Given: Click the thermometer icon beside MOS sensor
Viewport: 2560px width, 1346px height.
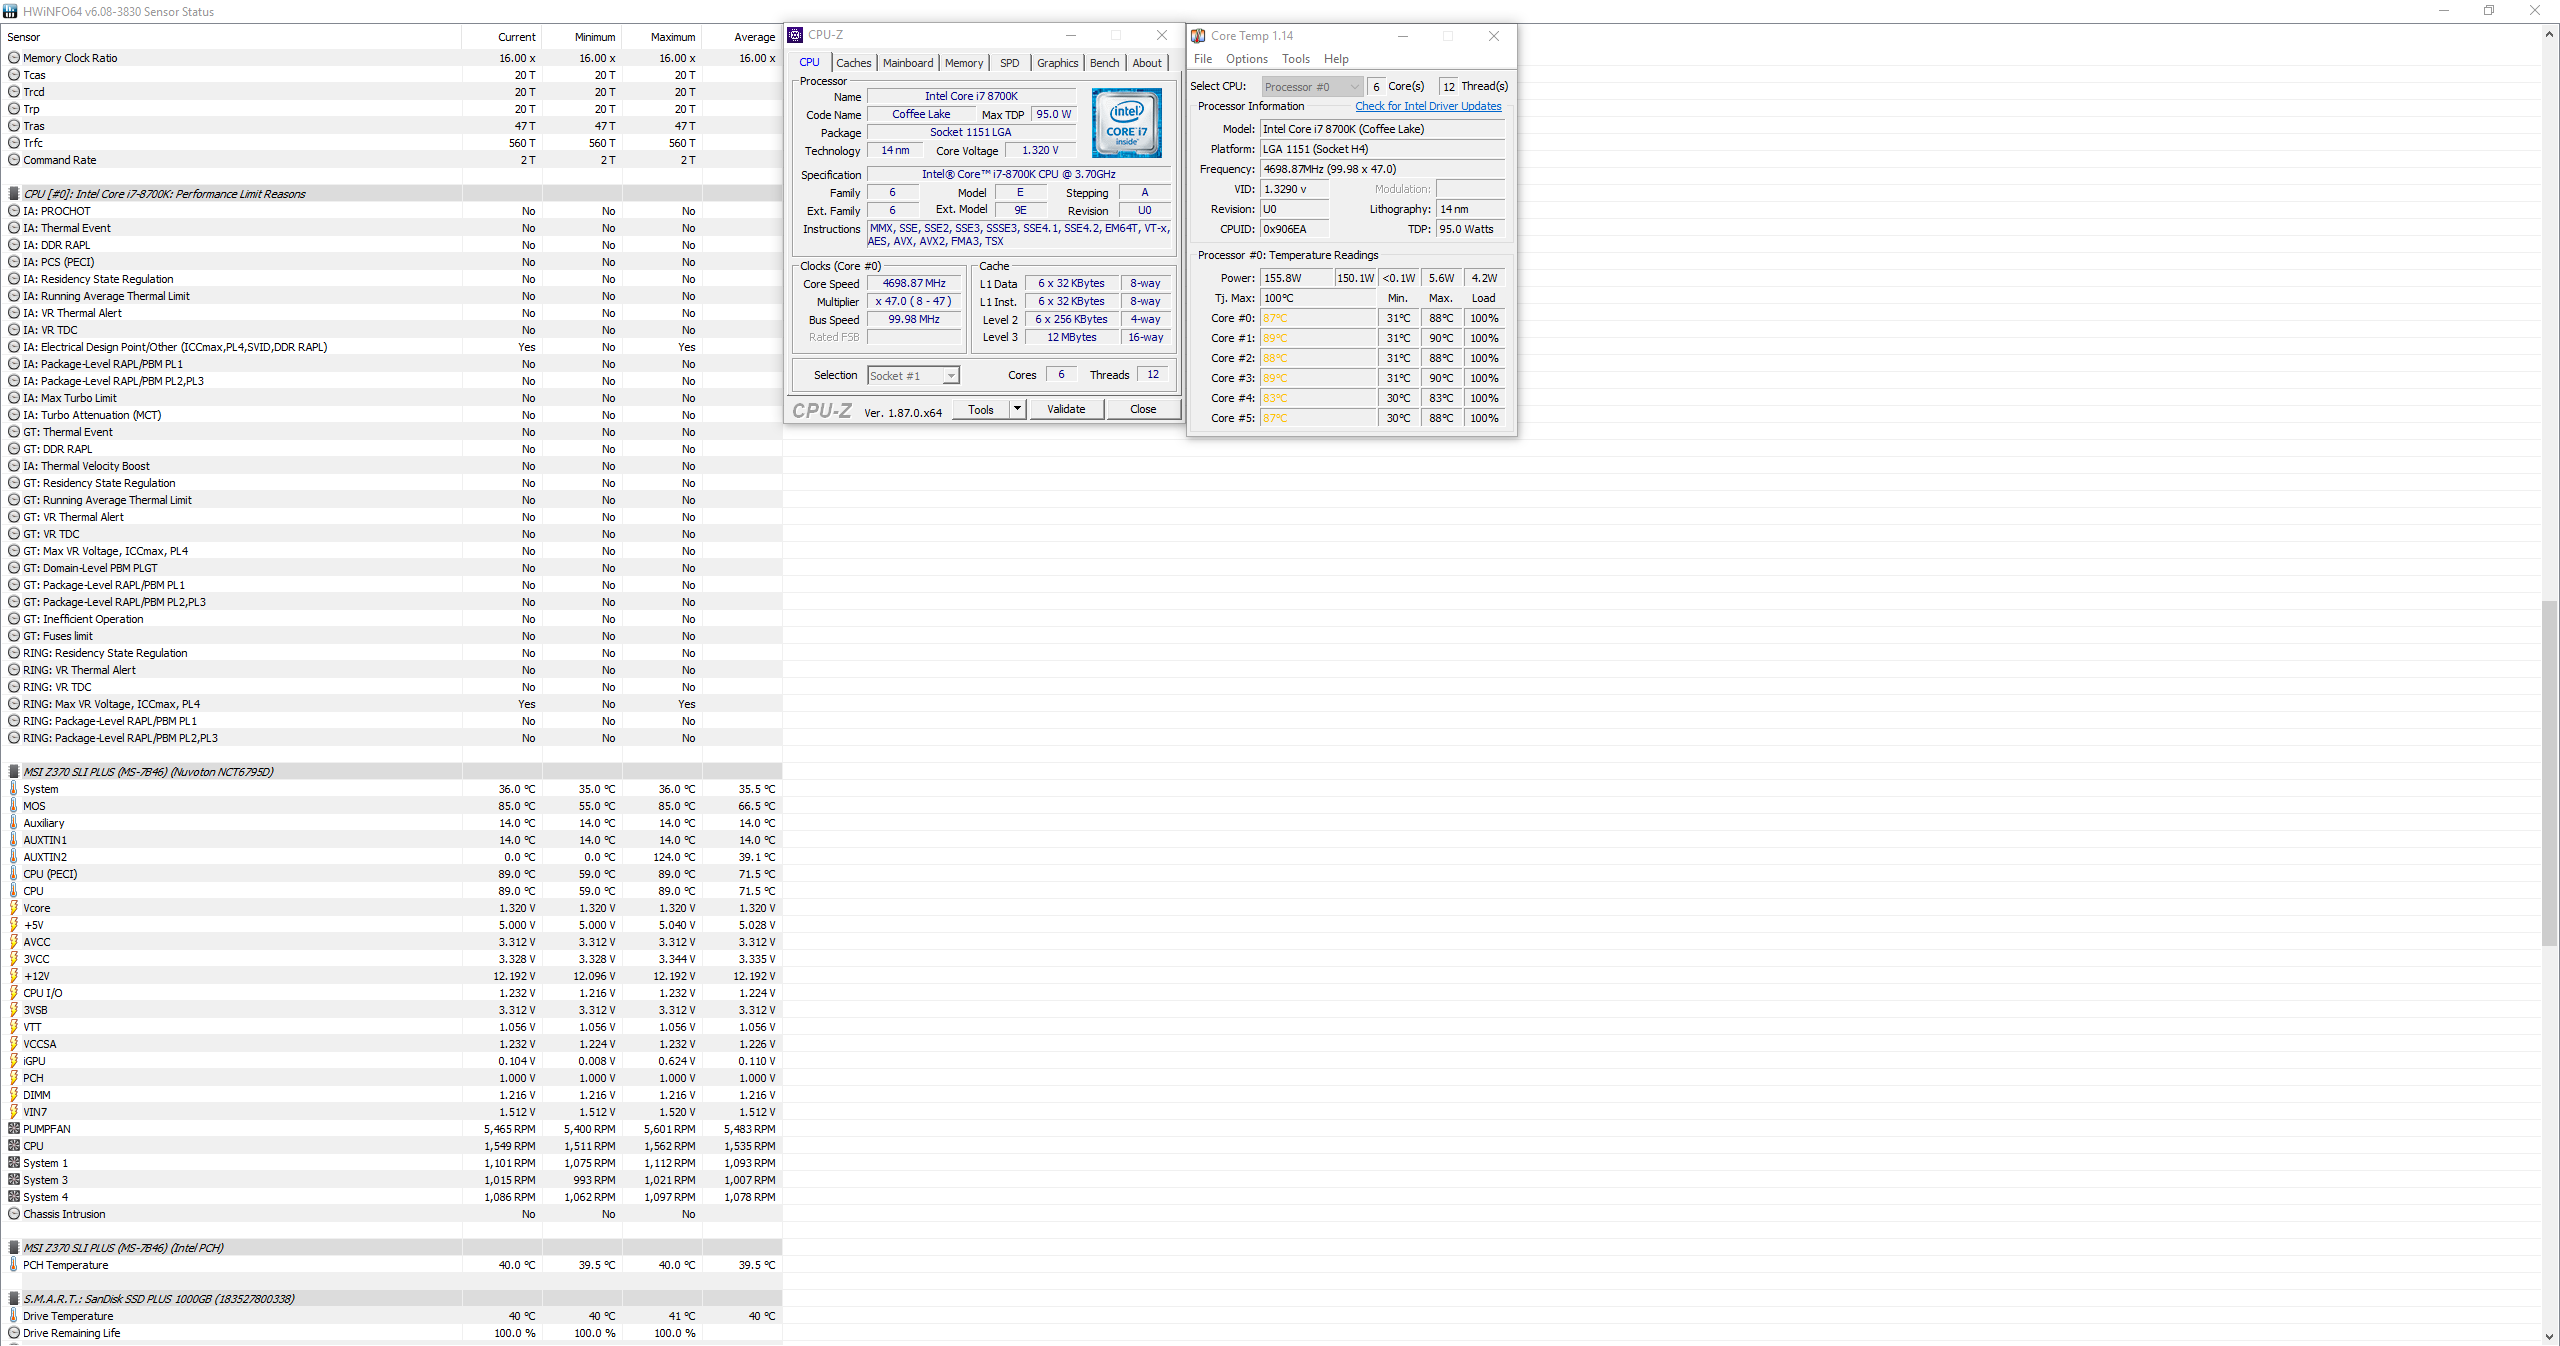Looking at the screenshot, I should (14, 806).
